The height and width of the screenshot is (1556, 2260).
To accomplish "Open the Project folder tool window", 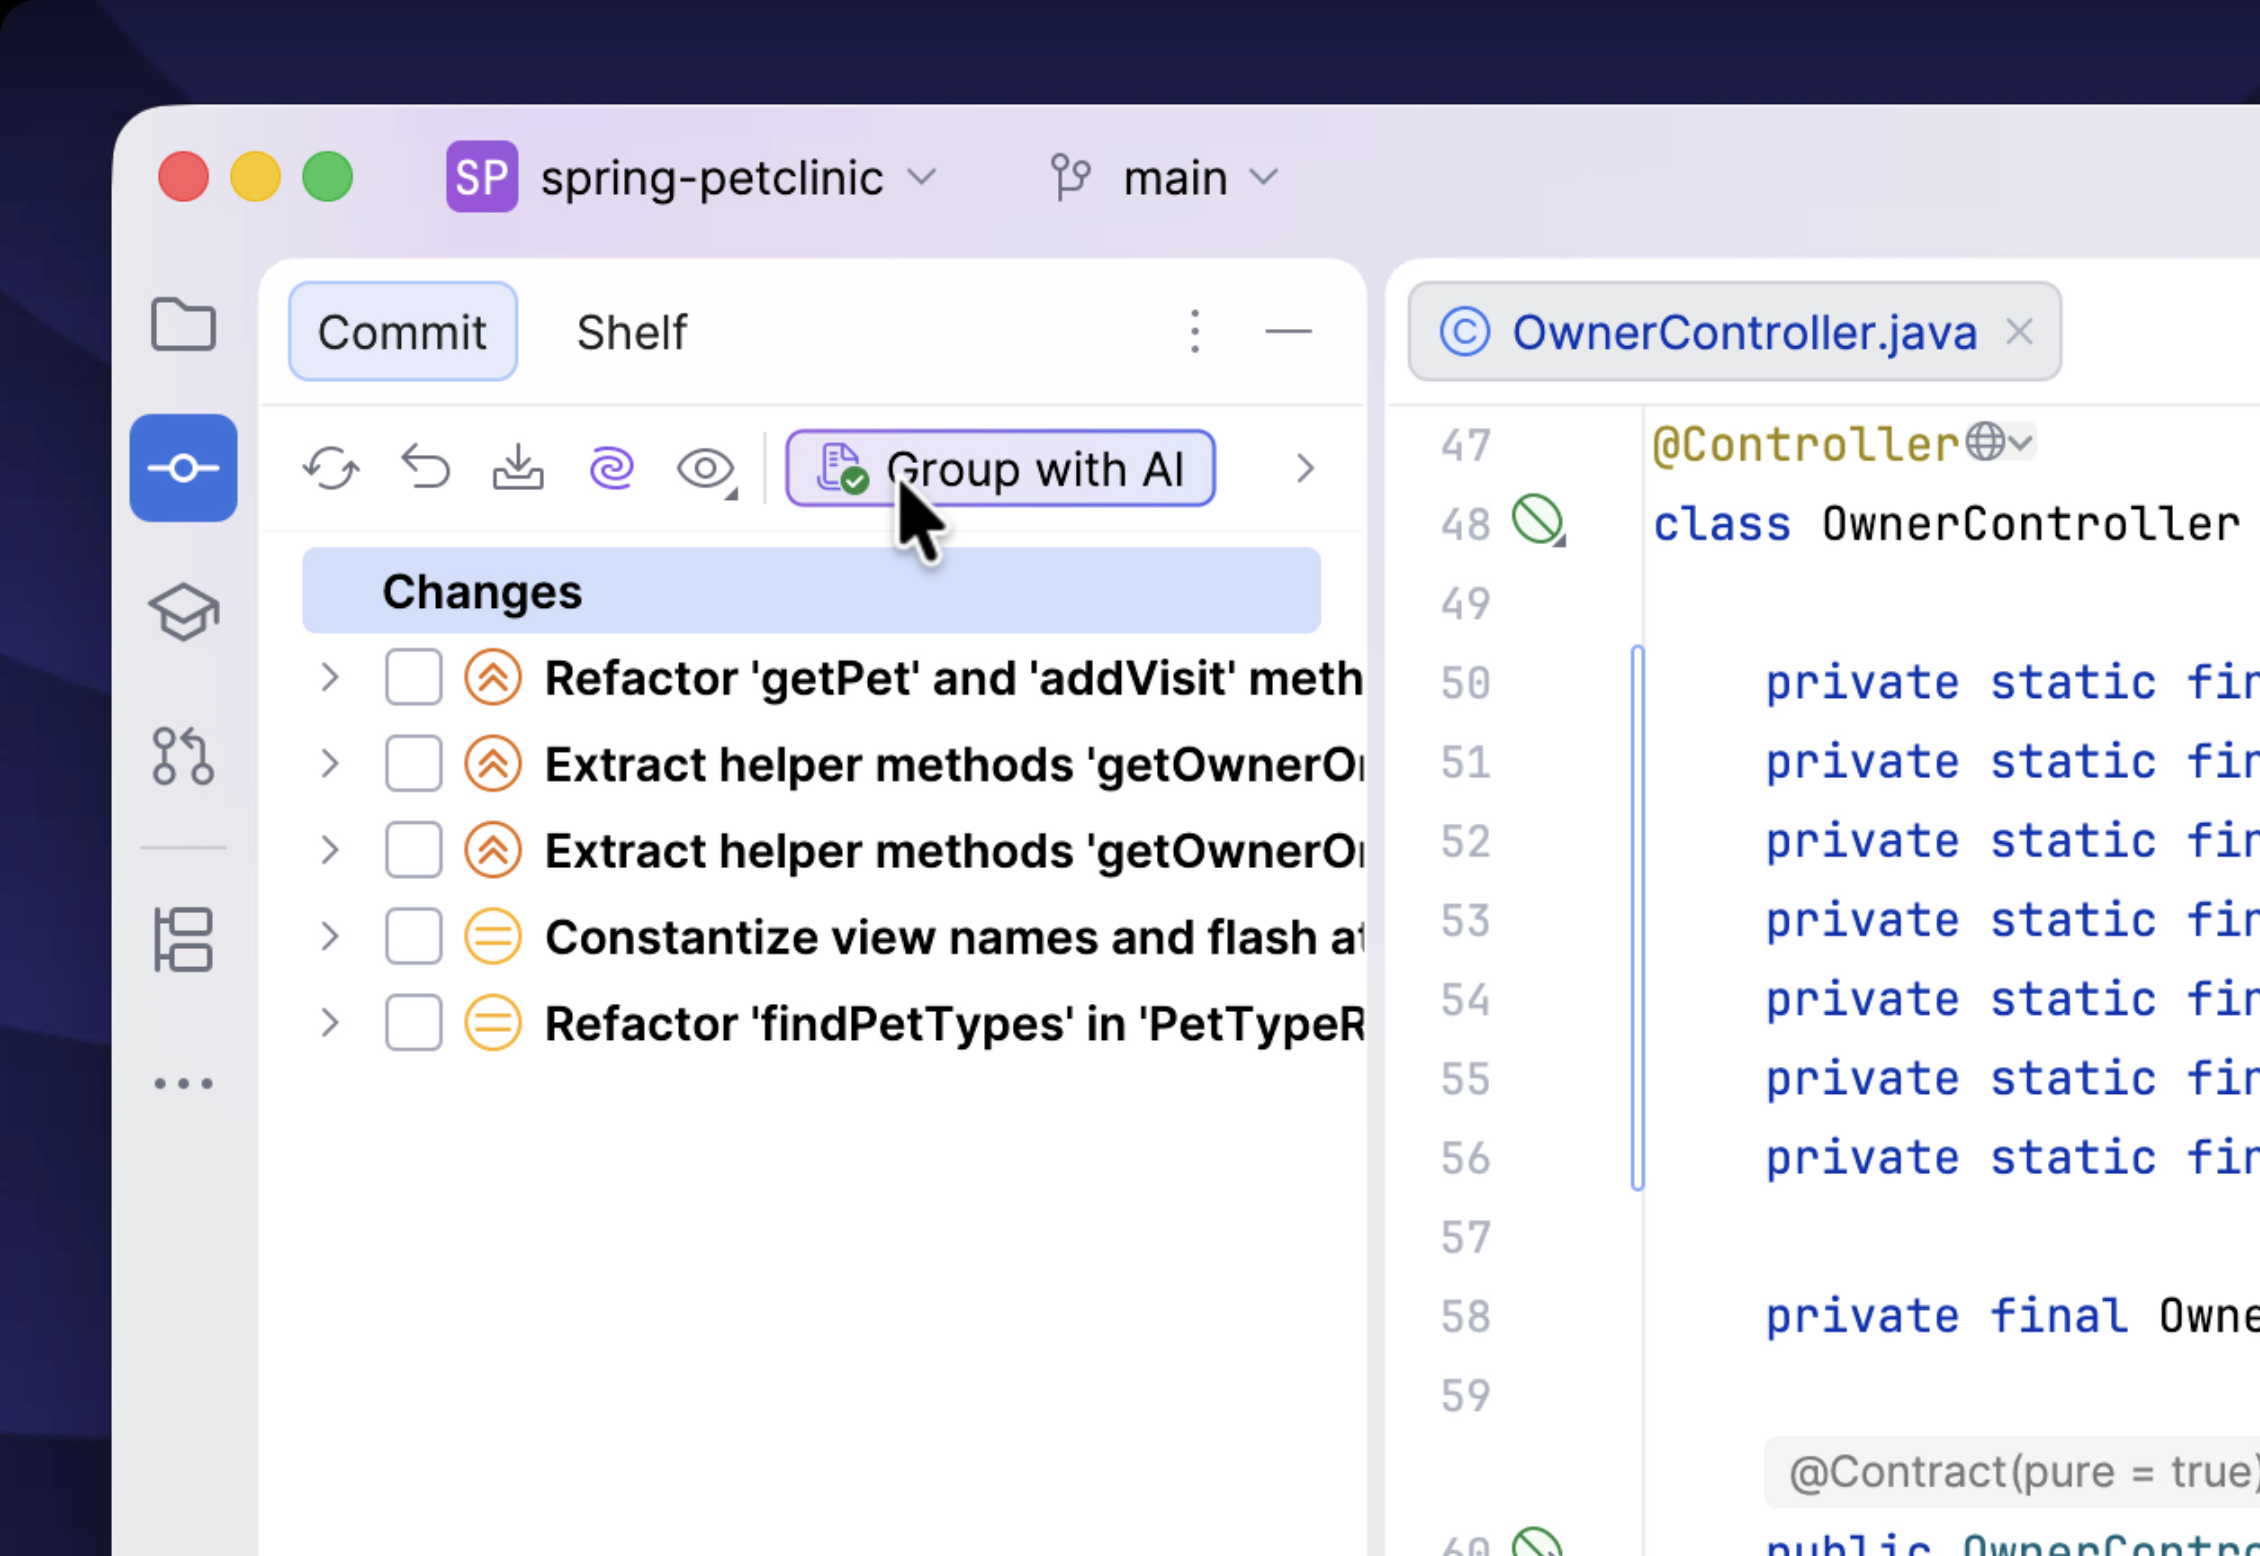I will 183,325.
